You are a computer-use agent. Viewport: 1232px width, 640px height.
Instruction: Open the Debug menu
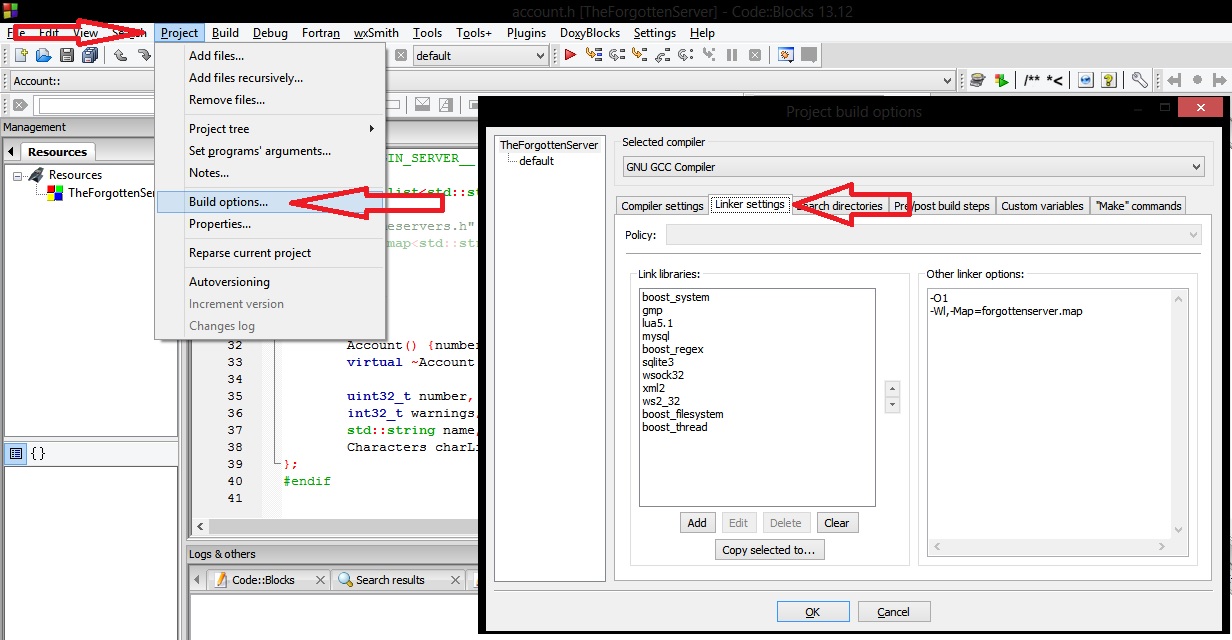point(270,32)
